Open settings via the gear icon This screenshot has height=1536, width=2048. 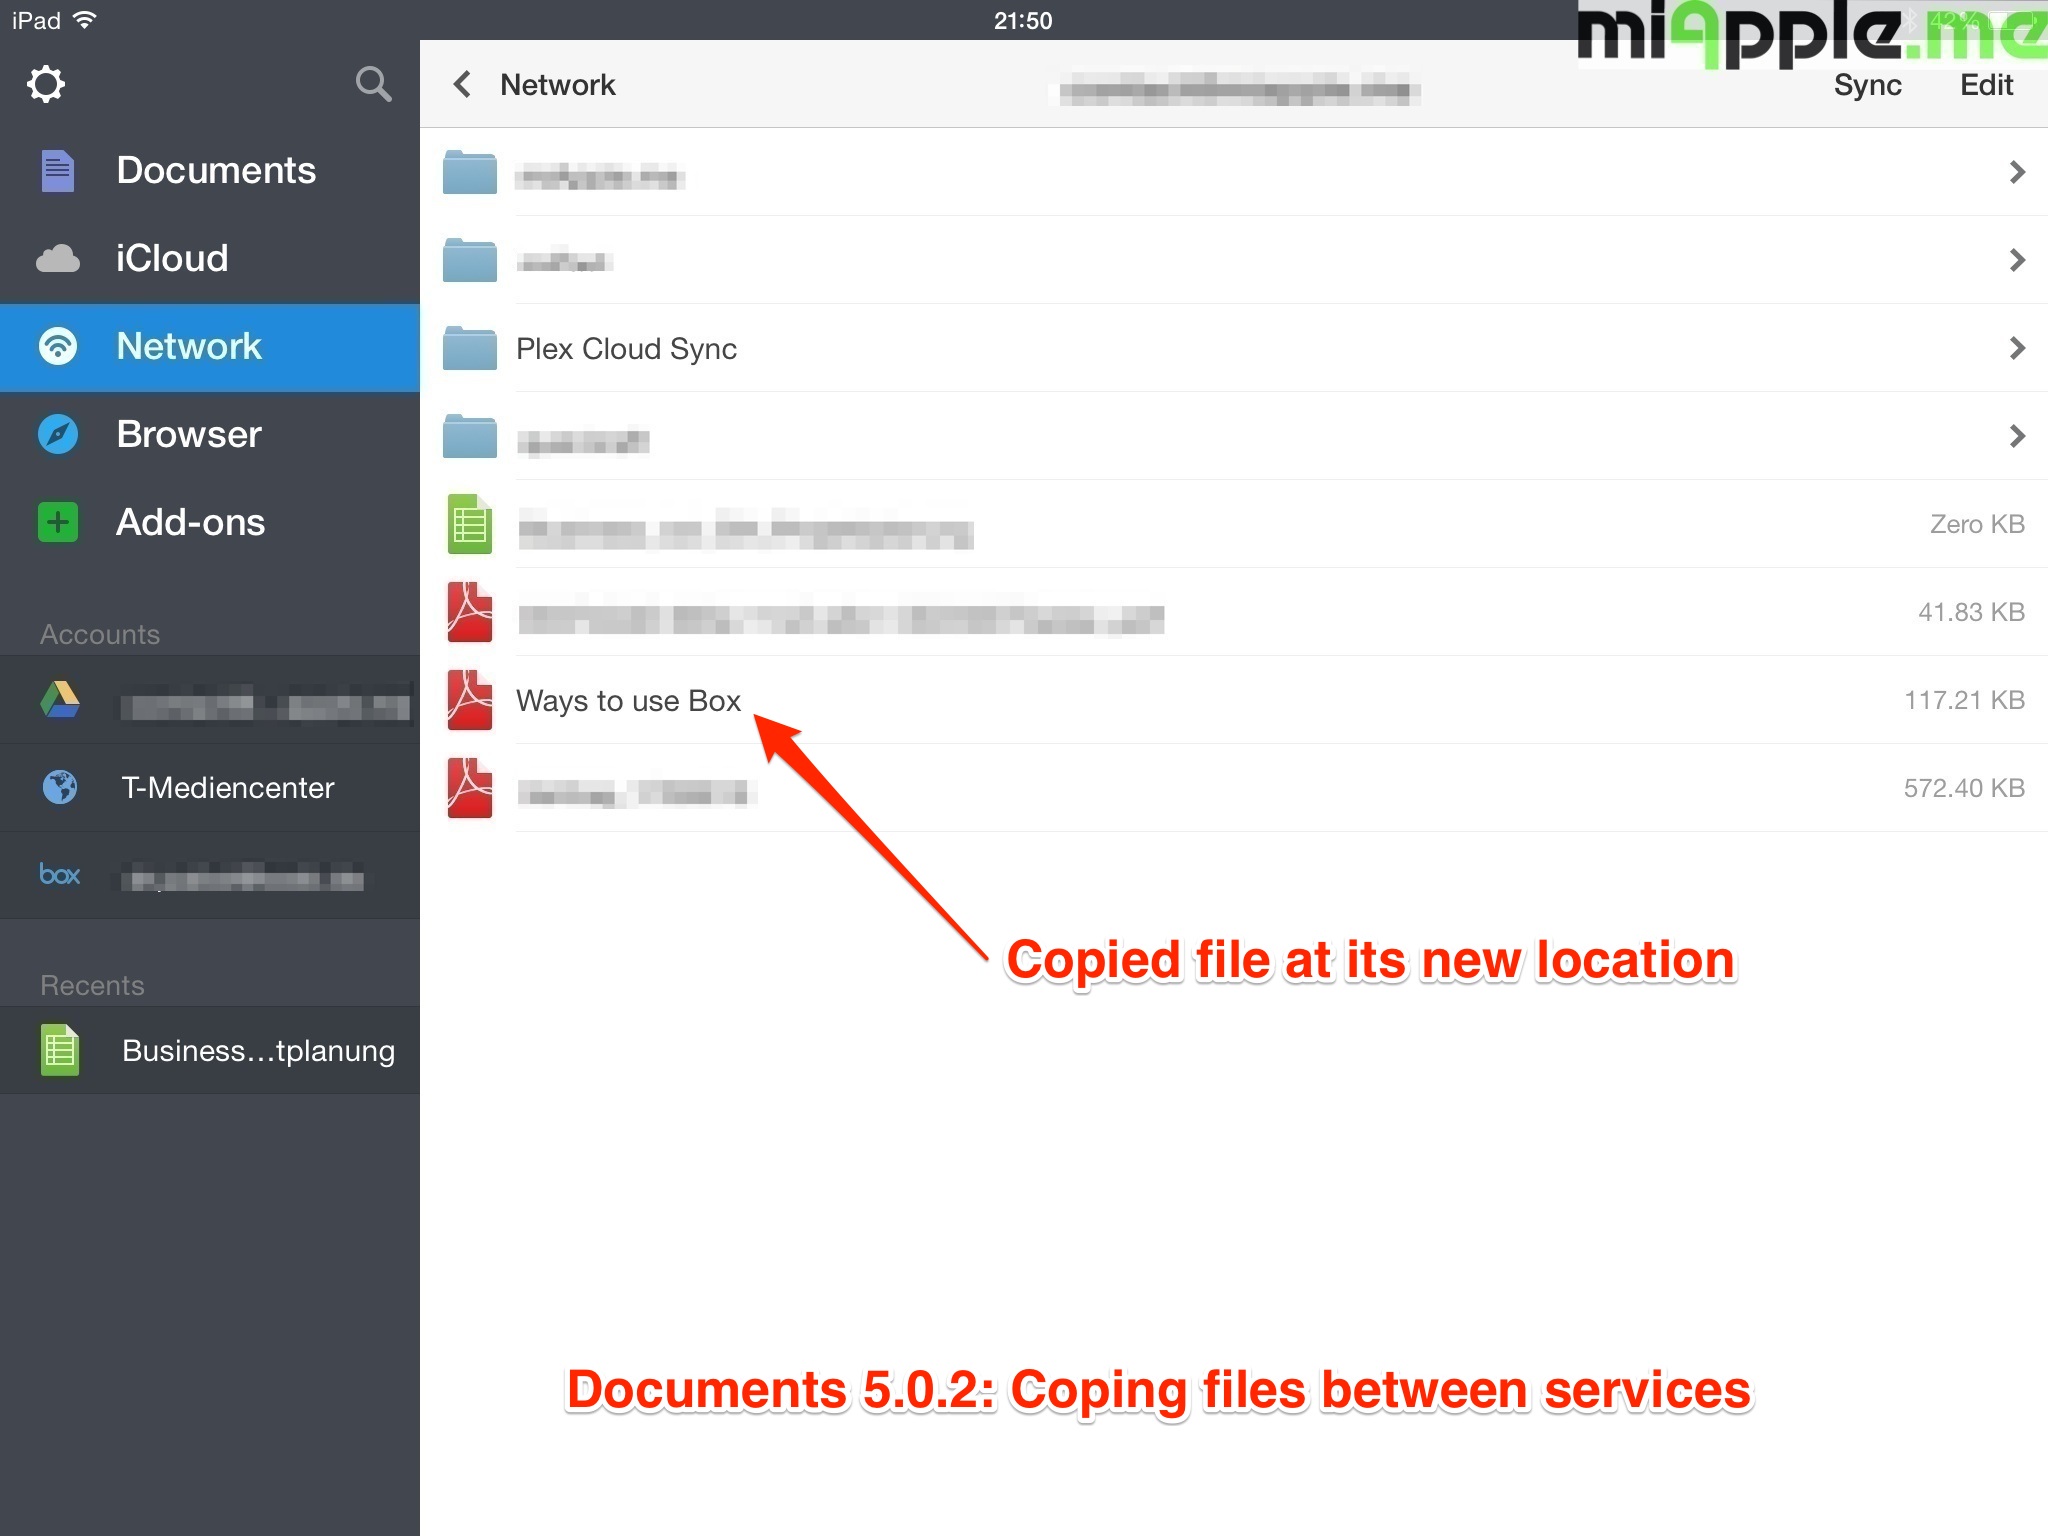46,85
